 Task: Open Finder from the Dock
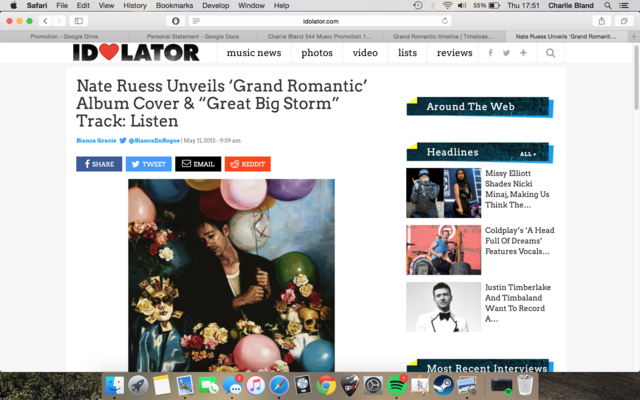pos(115,385)
